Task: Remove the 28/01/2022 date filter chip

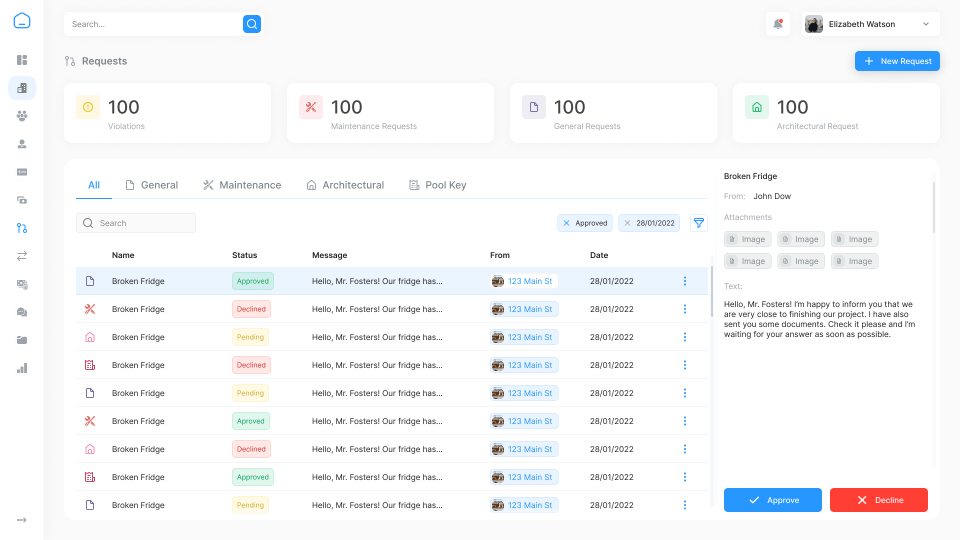Action: click(627, 223)
